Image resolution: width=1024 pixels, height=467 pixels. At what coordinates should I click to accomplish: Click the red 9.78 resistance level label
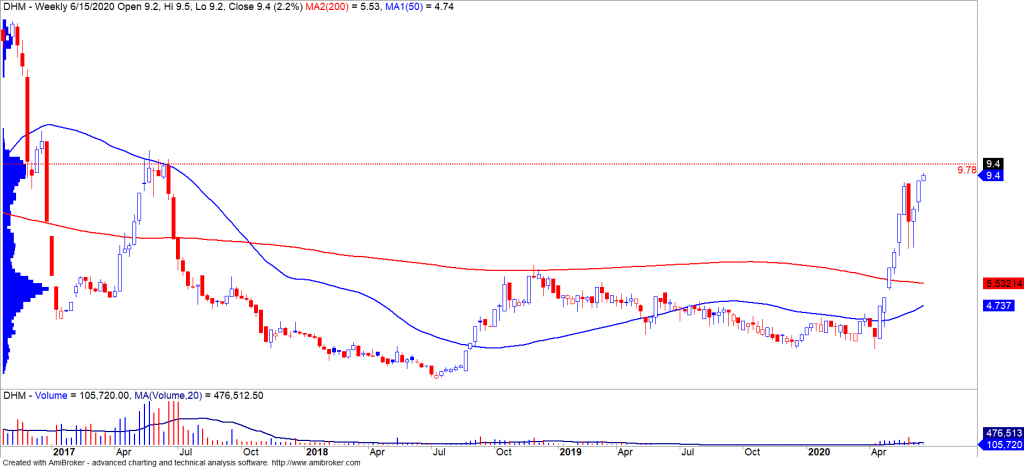[966, 170]
